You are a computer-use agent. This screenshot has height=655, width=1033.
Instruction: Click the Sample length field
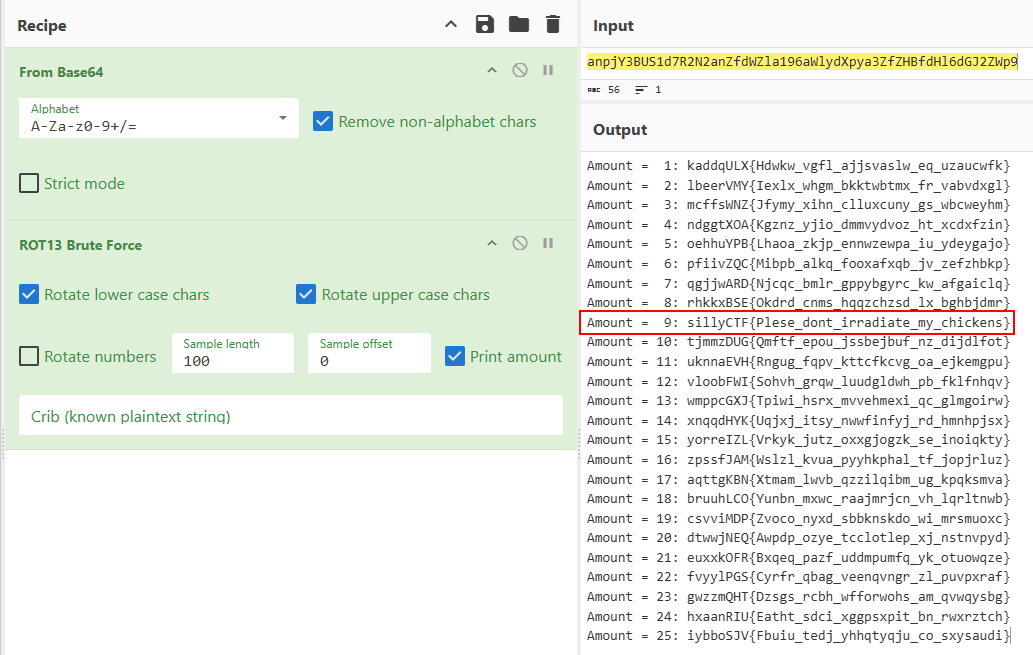pos(233,360)
